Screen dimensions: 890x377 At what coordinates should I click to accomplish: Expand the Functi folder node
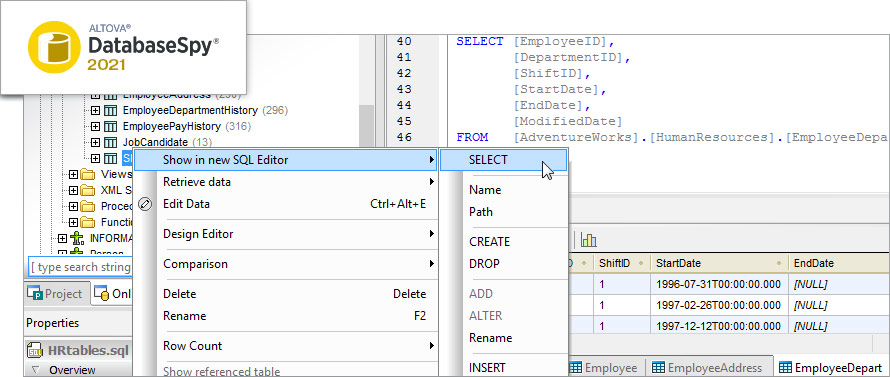(x=73, y=222)
